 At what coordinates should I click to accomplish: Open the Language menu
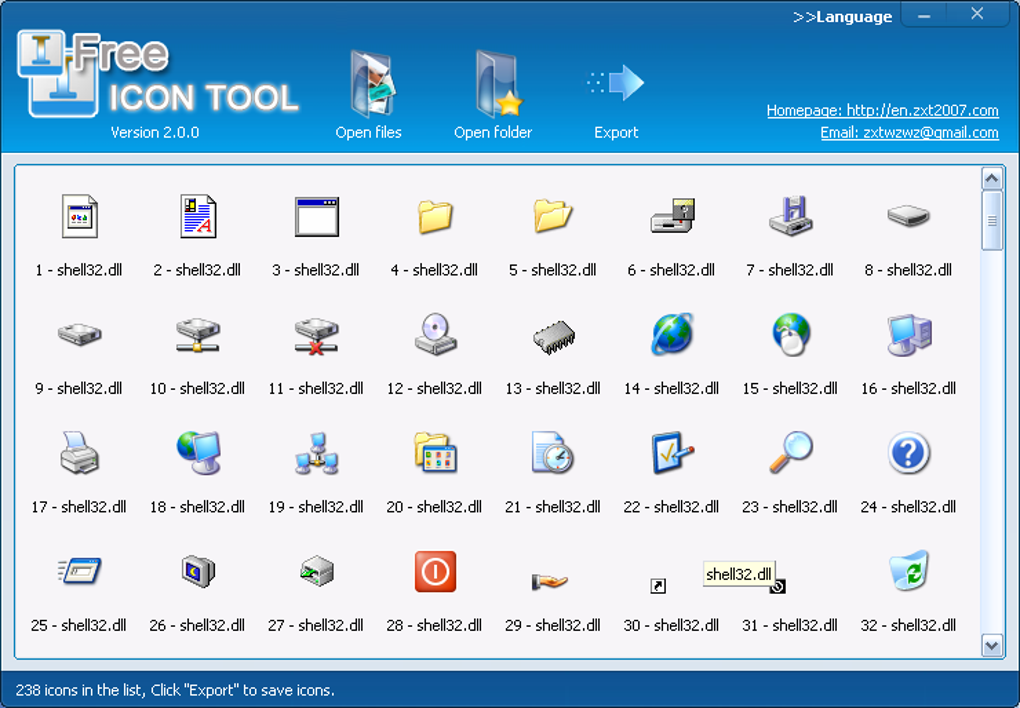pos(842,17)
